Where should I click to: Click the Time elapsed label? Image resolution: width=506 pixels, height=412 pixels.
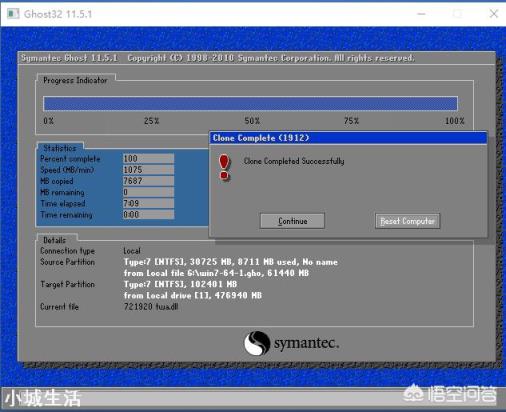tap(63, 203)
